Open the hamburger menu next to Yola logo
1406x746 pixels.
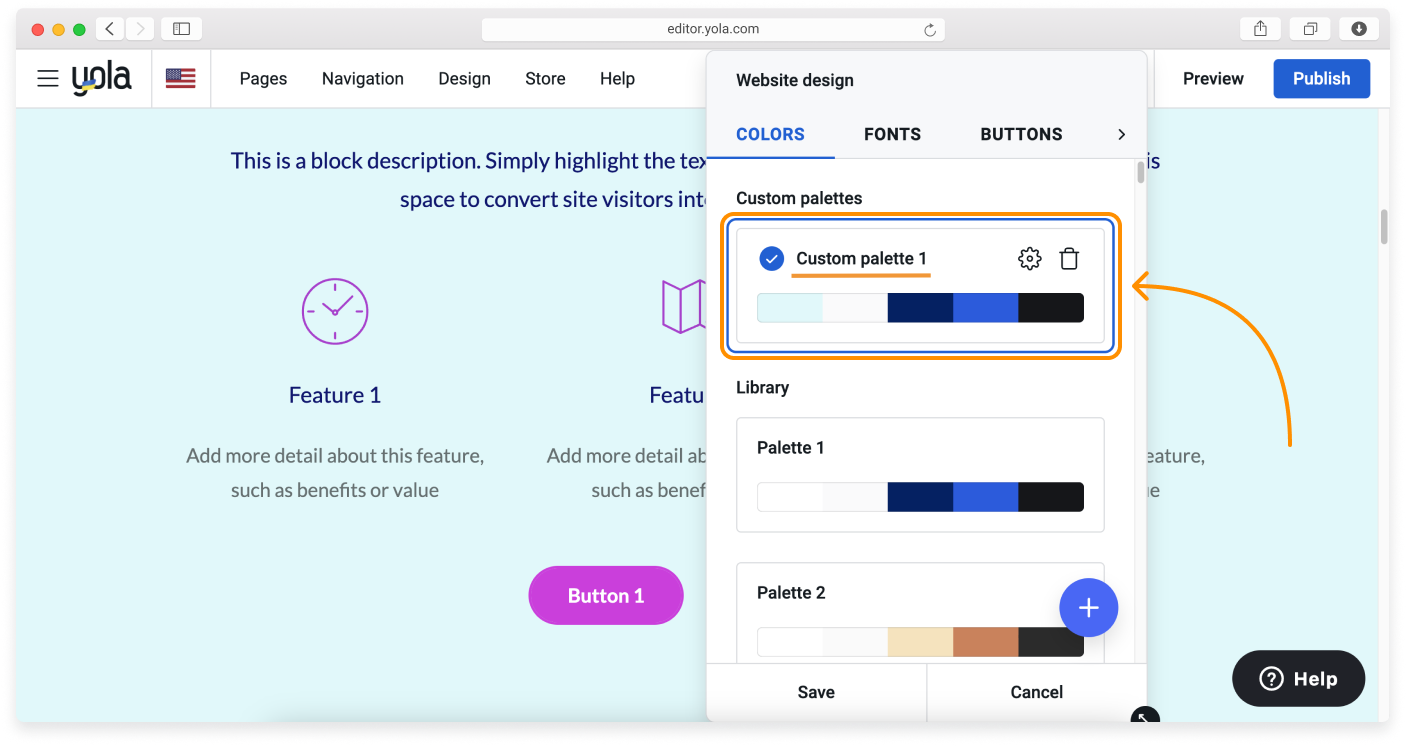click(x=47, y=78)
